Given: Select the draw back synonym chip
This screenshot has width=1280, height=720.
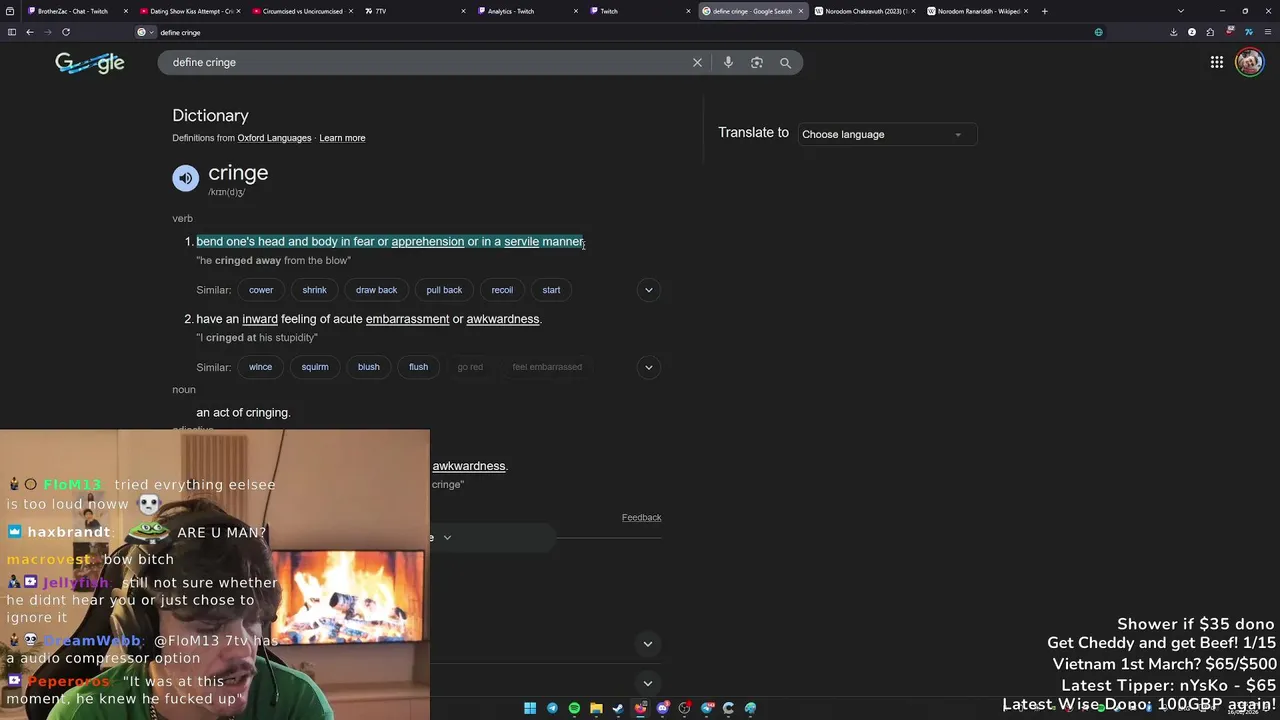Looking at the screenshot, I should [x=376, y=290].
